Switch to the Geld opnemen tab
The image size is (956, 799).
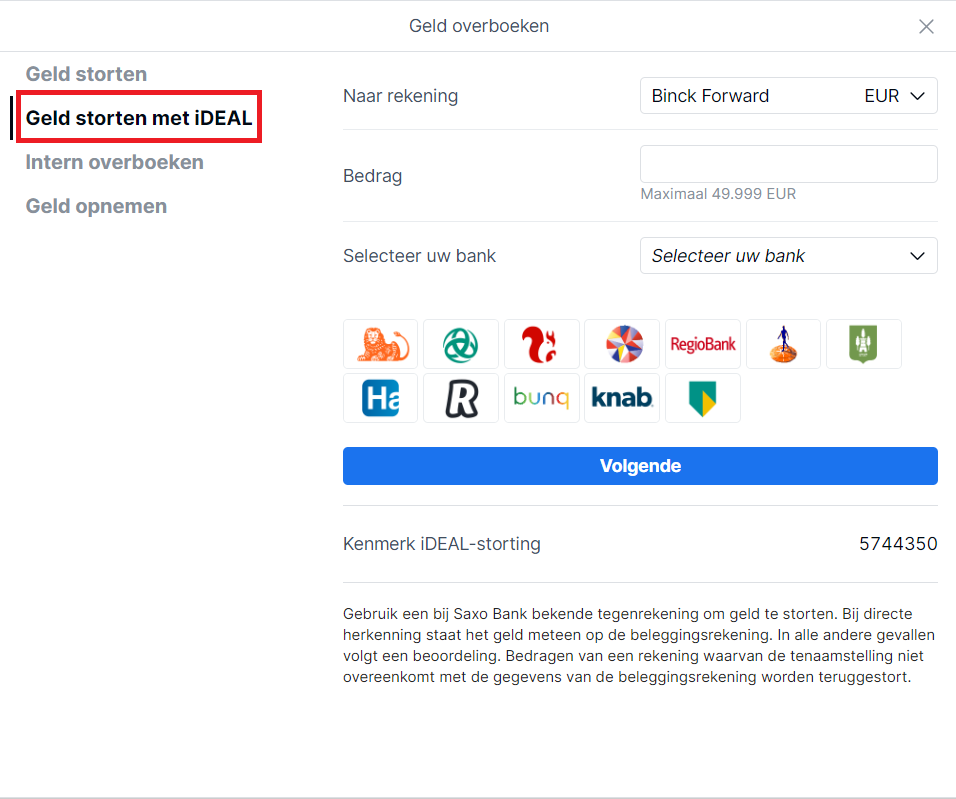coord(96,206)
